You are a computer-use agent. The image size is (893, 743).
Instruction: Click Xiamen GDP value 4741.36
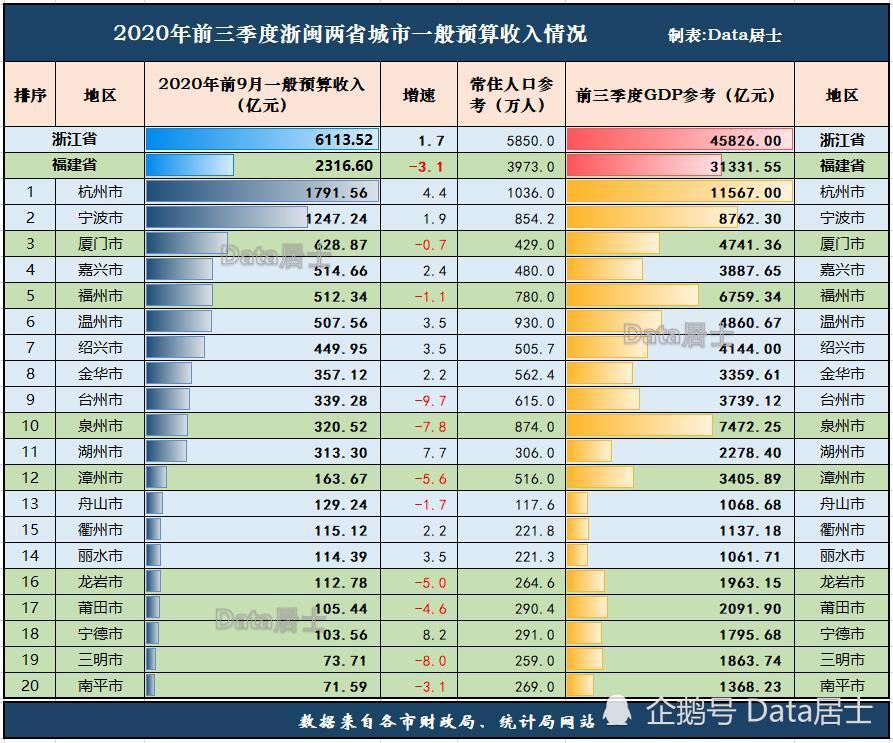(x=750, y=245)
